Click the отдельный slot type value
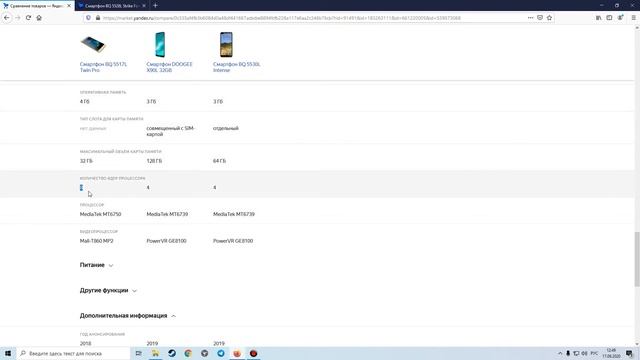Screen dimensions: 640x360 coord(226,128)
